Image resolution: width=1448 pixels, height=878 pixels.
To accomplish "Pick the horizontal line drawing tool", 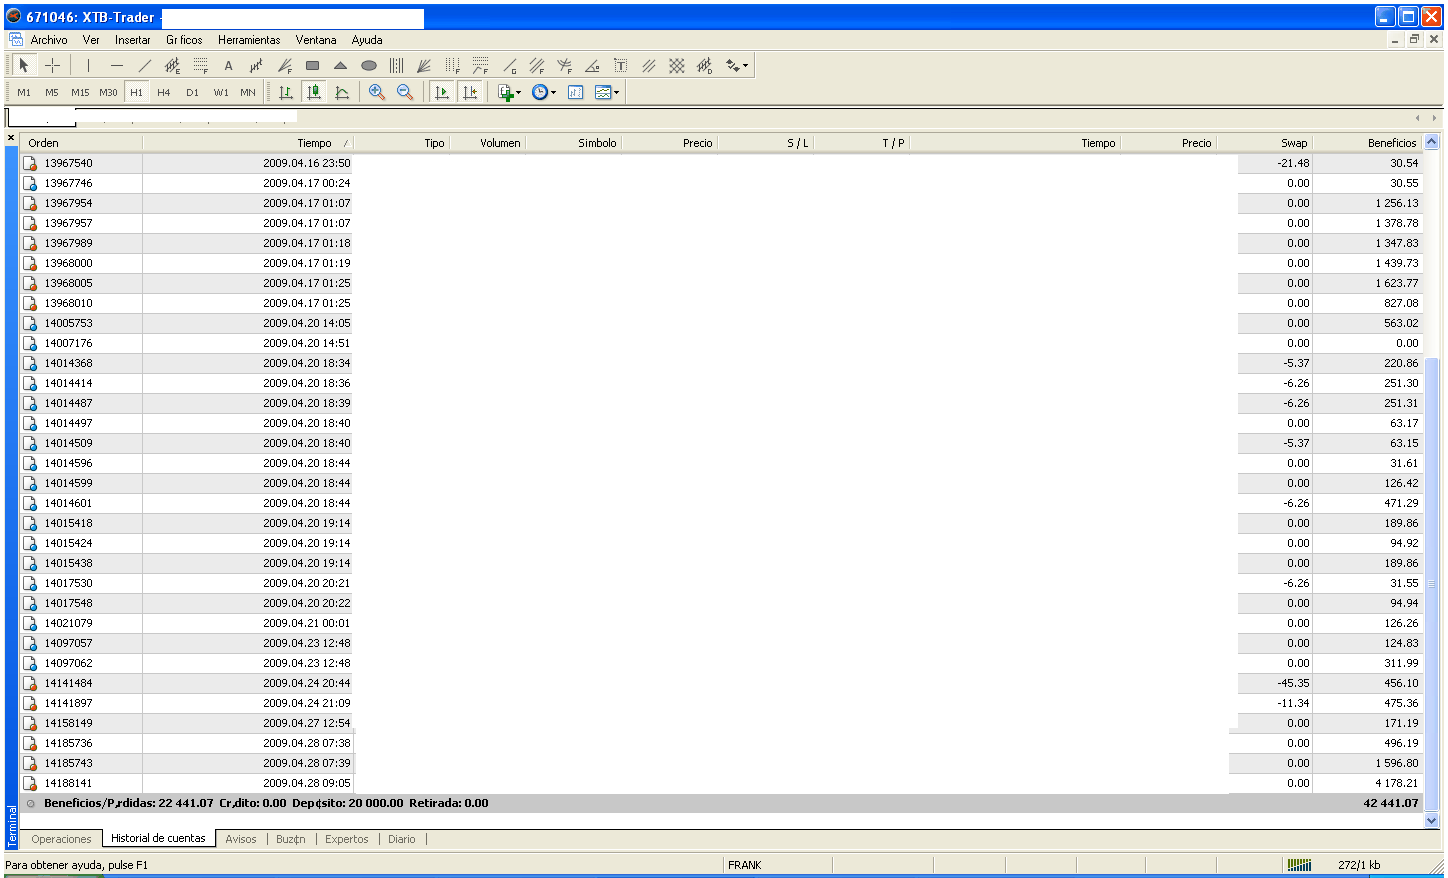I will coord(116,66).
